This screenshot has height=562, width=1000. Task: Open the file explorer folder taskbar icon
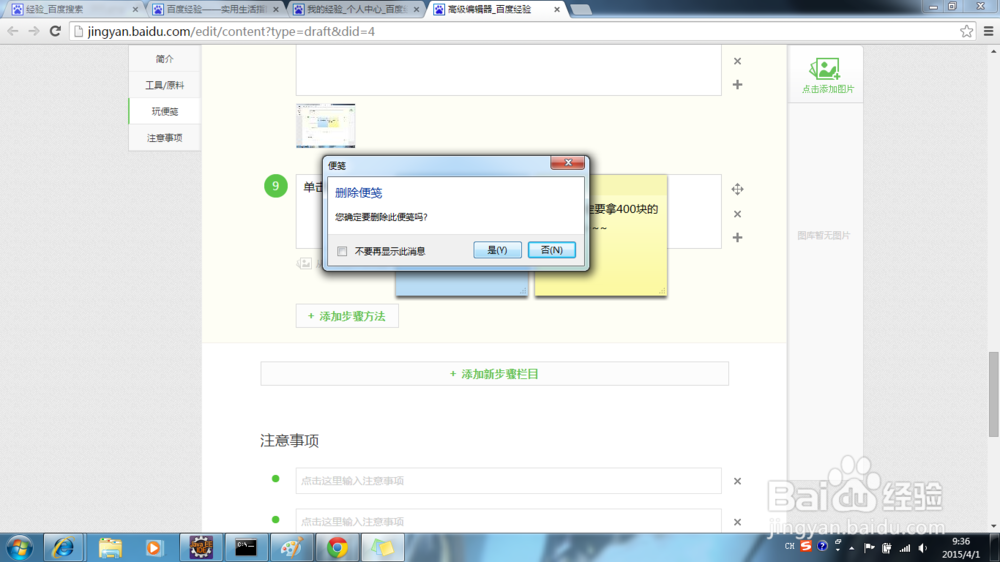[x=110, y=548]
